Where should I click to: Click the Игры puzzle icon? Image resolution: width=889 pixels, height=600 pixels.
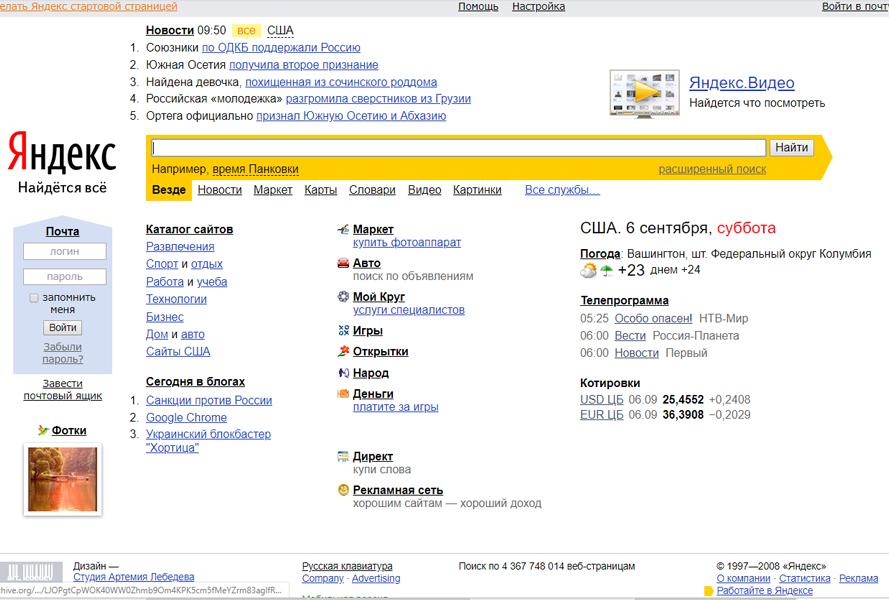click(x=343, y=331)
